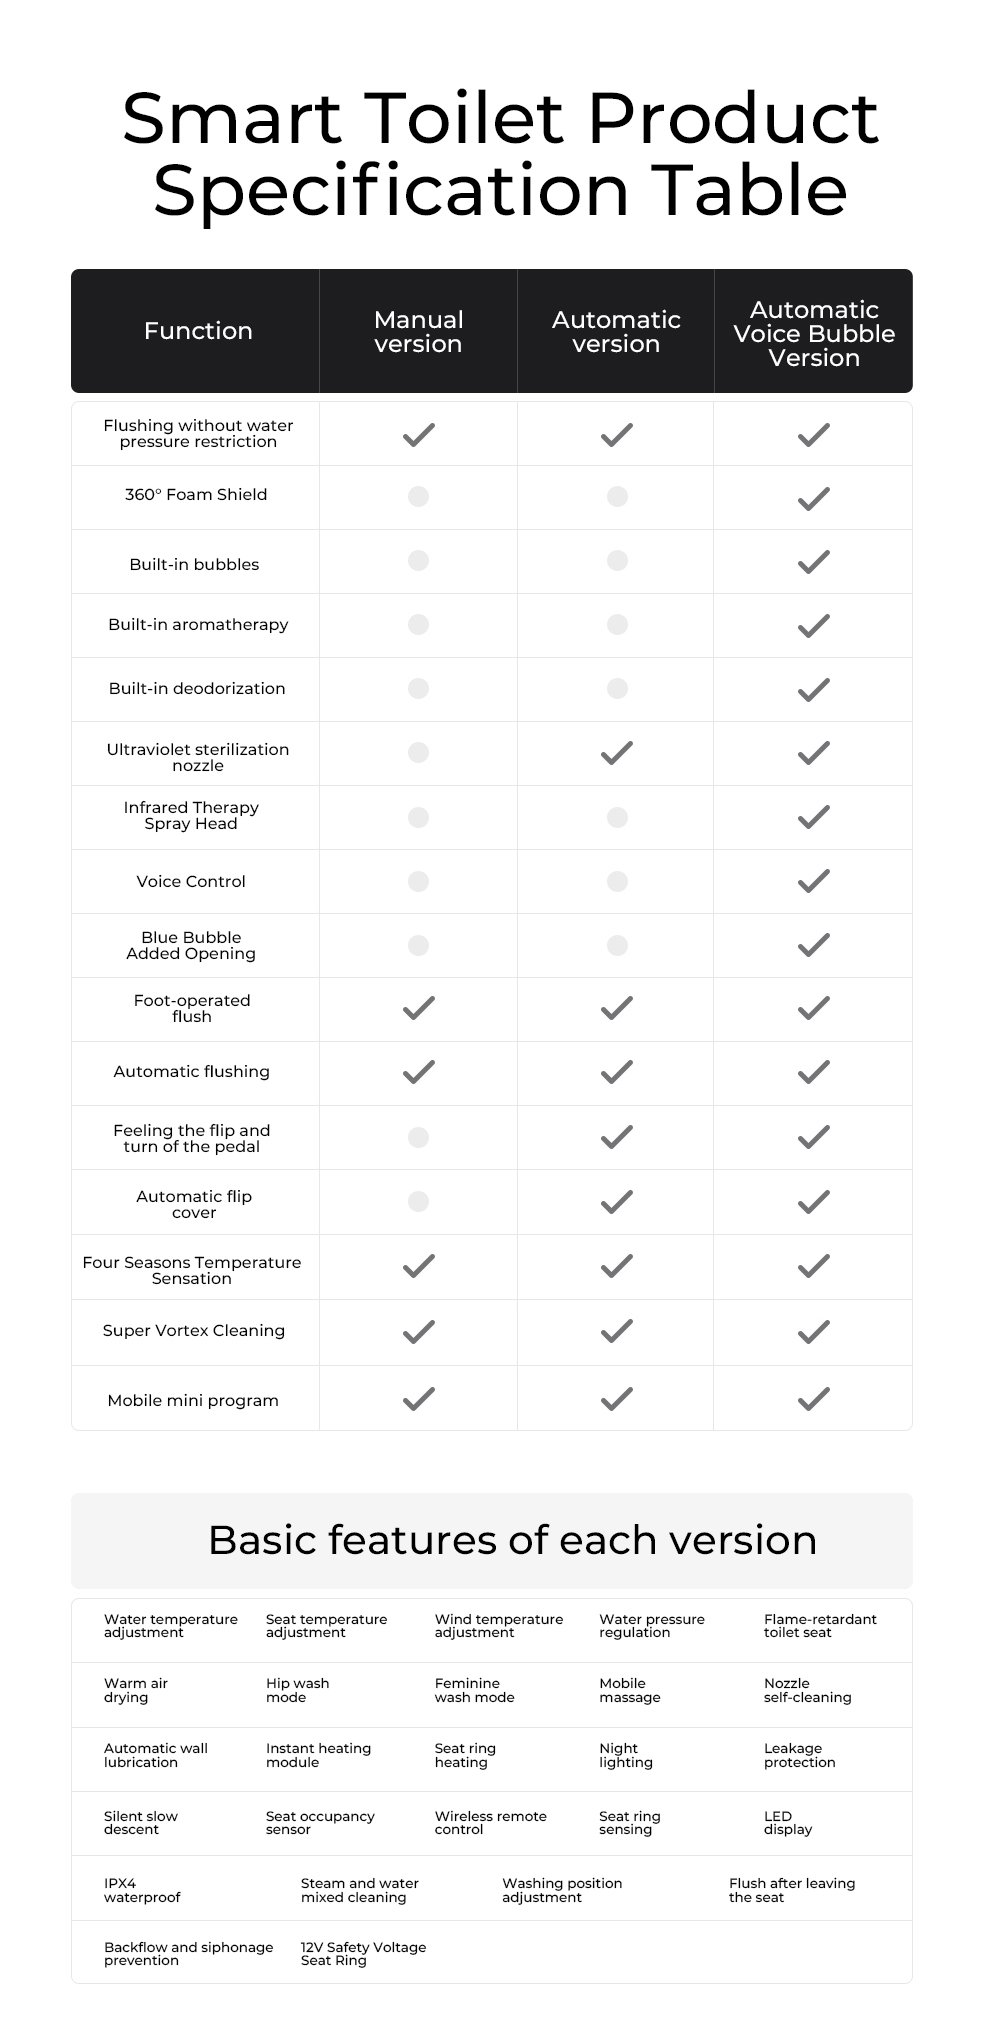Click Voice Bubble checkmark for Voice Control
The height and width of the screenshot is (2044, 990).
click(813, 881)
